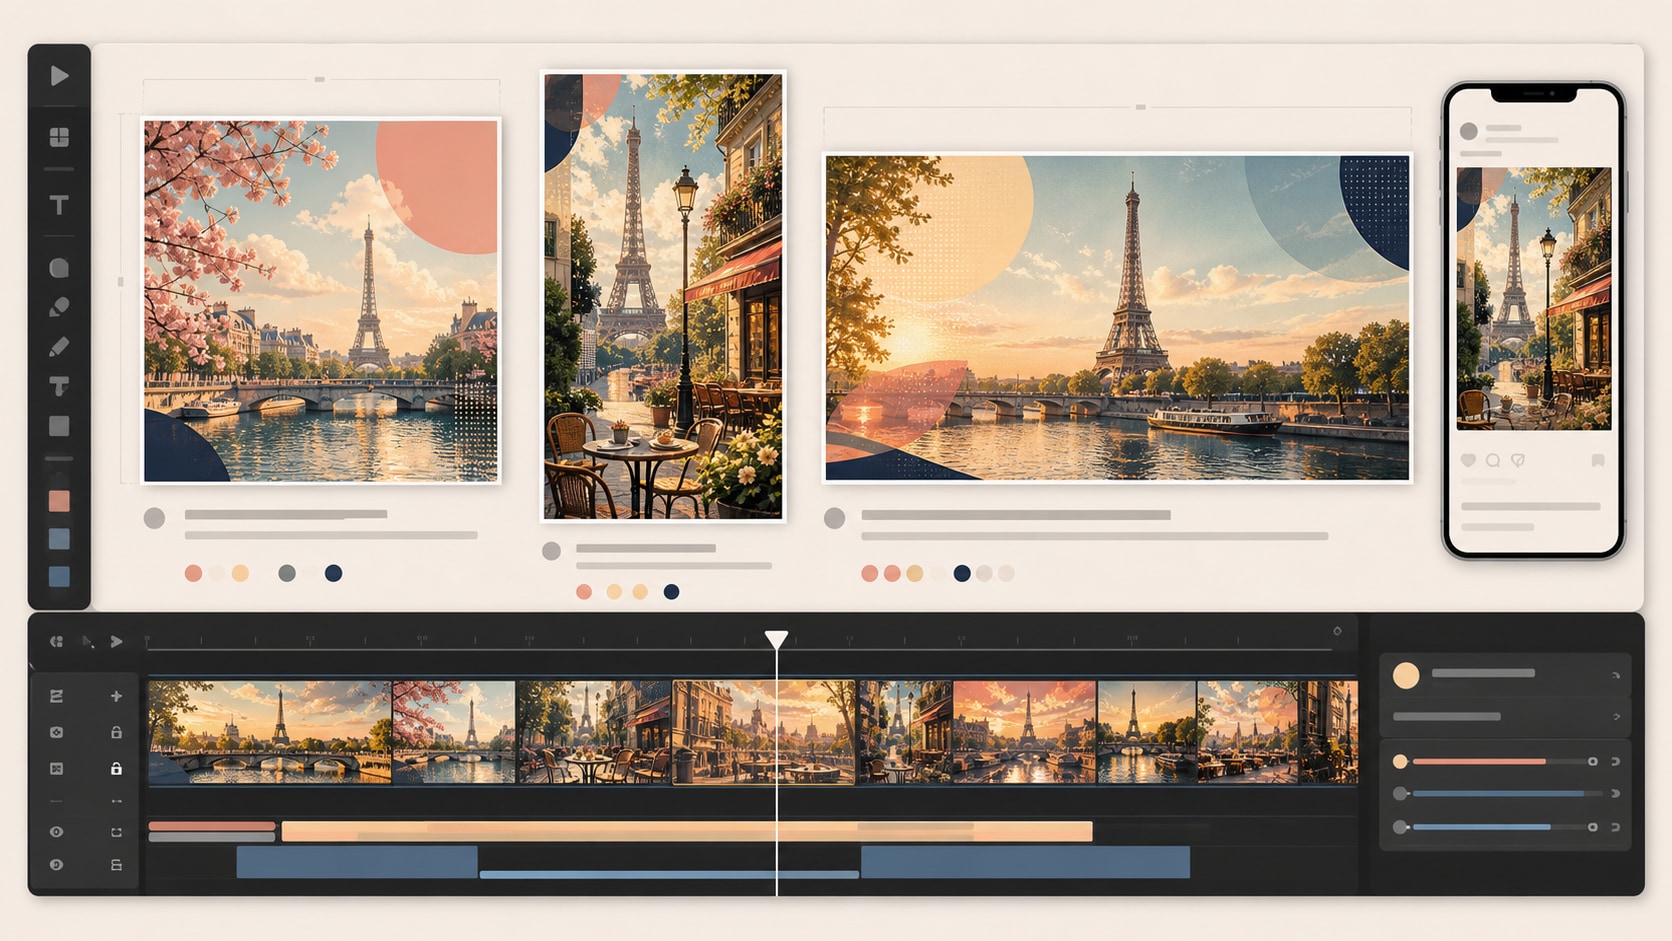The width and height of the screenshot is (1672, 941).
Task: Reset the middle blue slider using its end icon
Action: point(1616,794)
